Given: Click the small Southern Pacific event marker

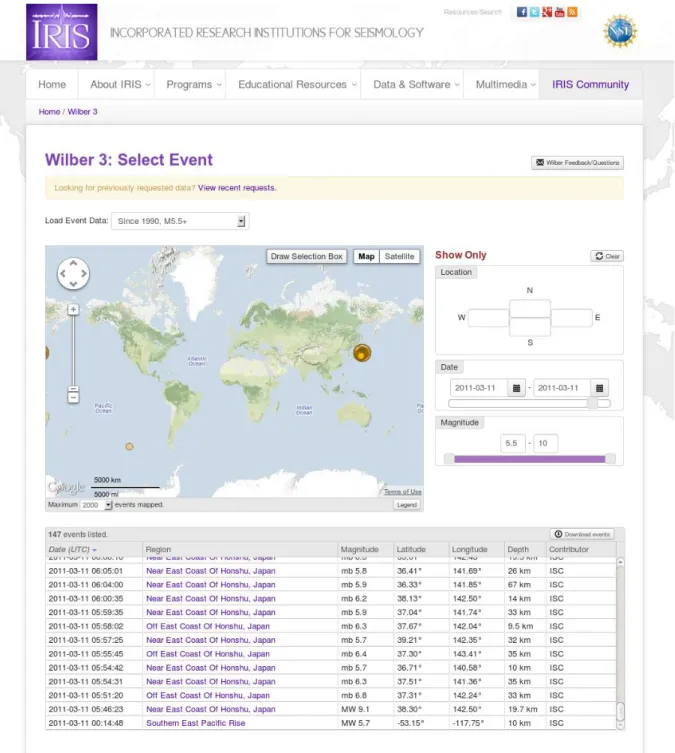Looking at the screenshot, I should point(129,447).
